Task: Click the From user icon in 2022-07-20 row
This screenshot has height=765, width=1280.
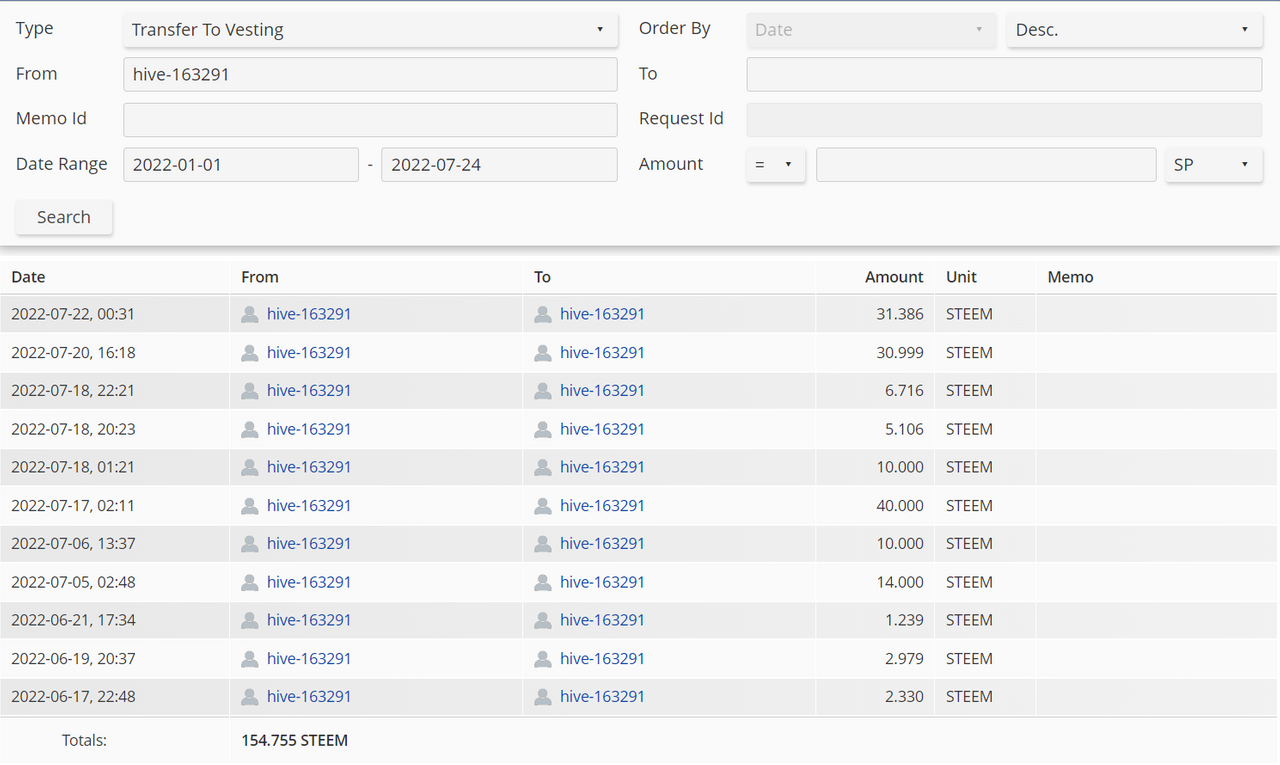Action: 250,353
